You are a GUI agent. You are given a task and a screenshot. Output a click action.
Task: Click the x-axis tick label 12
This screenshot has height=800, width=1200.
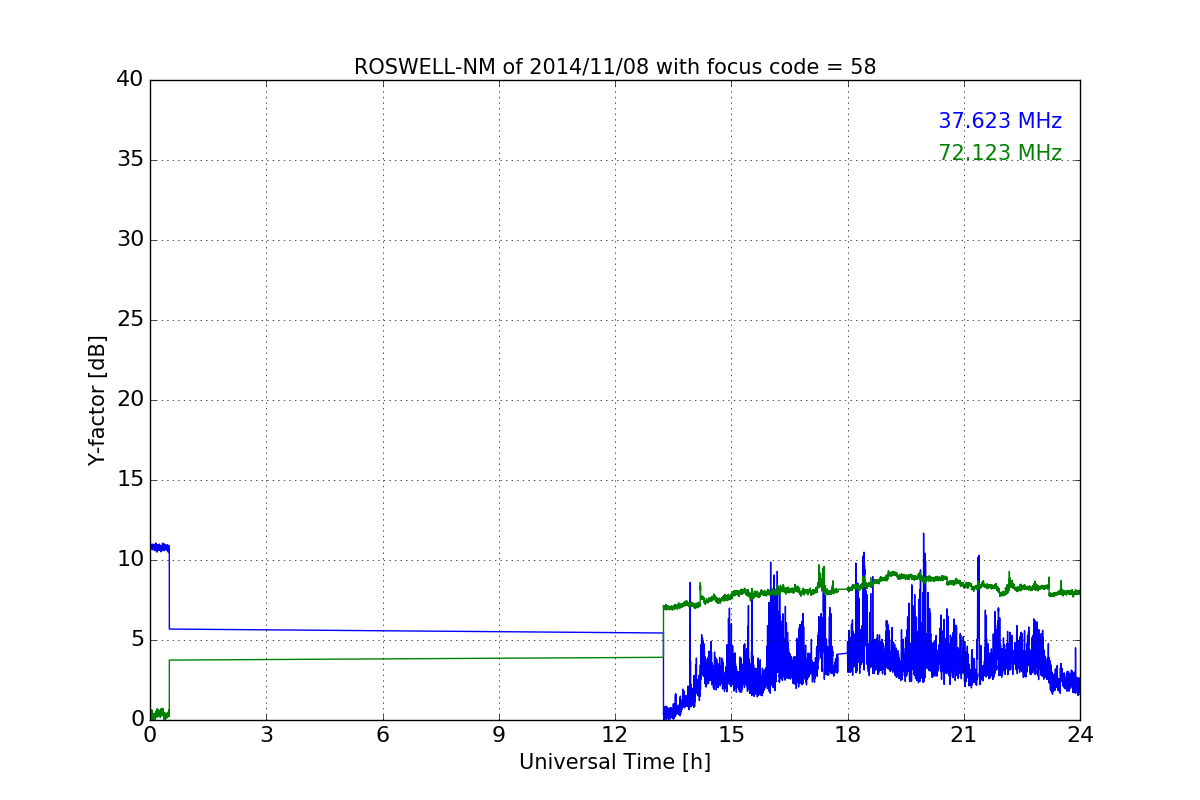coord(615,735)
